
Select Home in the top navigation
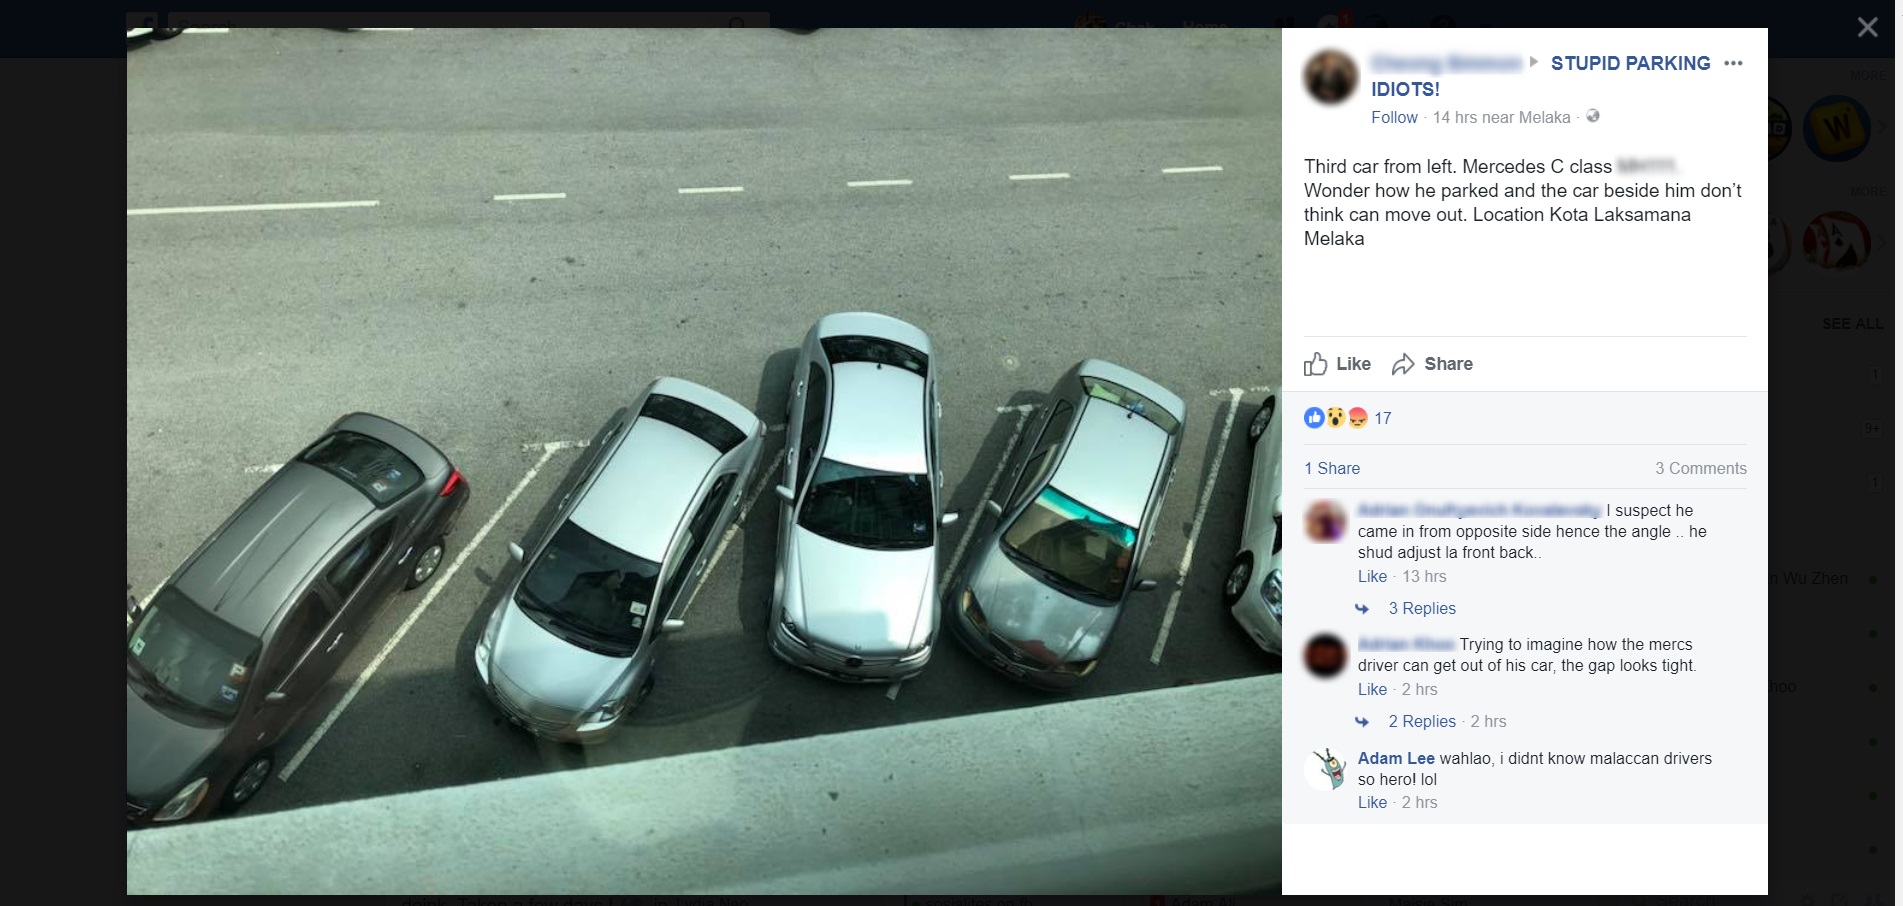(x=1205, y=25)
